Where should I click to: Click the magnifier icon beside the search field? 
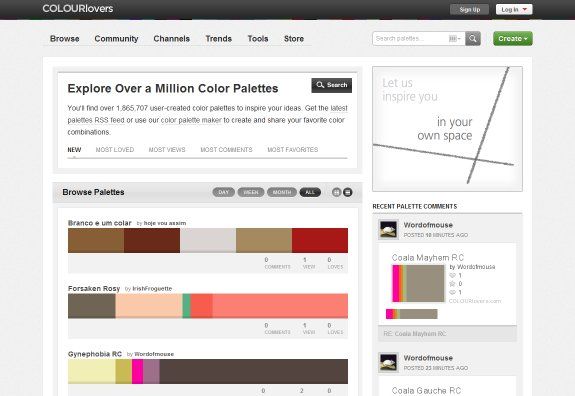point(473,38)
